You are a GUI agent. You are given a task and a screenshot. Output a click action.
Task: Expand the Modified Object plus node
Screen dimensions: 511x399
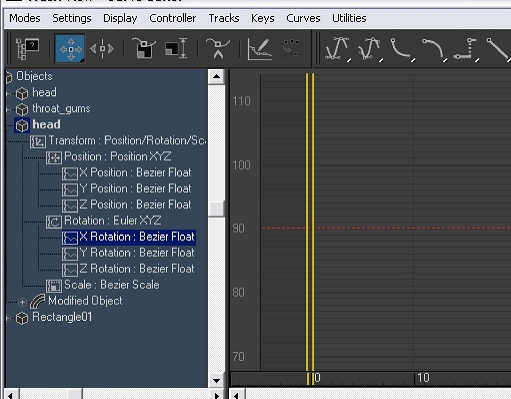[22, 302]
